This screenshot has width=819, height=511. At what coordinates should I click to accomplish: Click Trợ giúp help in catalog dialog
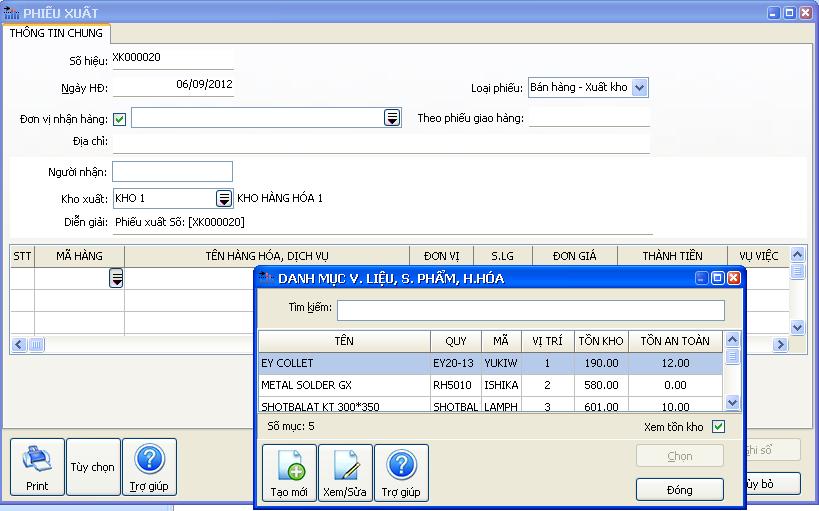[x=401, y=473]
